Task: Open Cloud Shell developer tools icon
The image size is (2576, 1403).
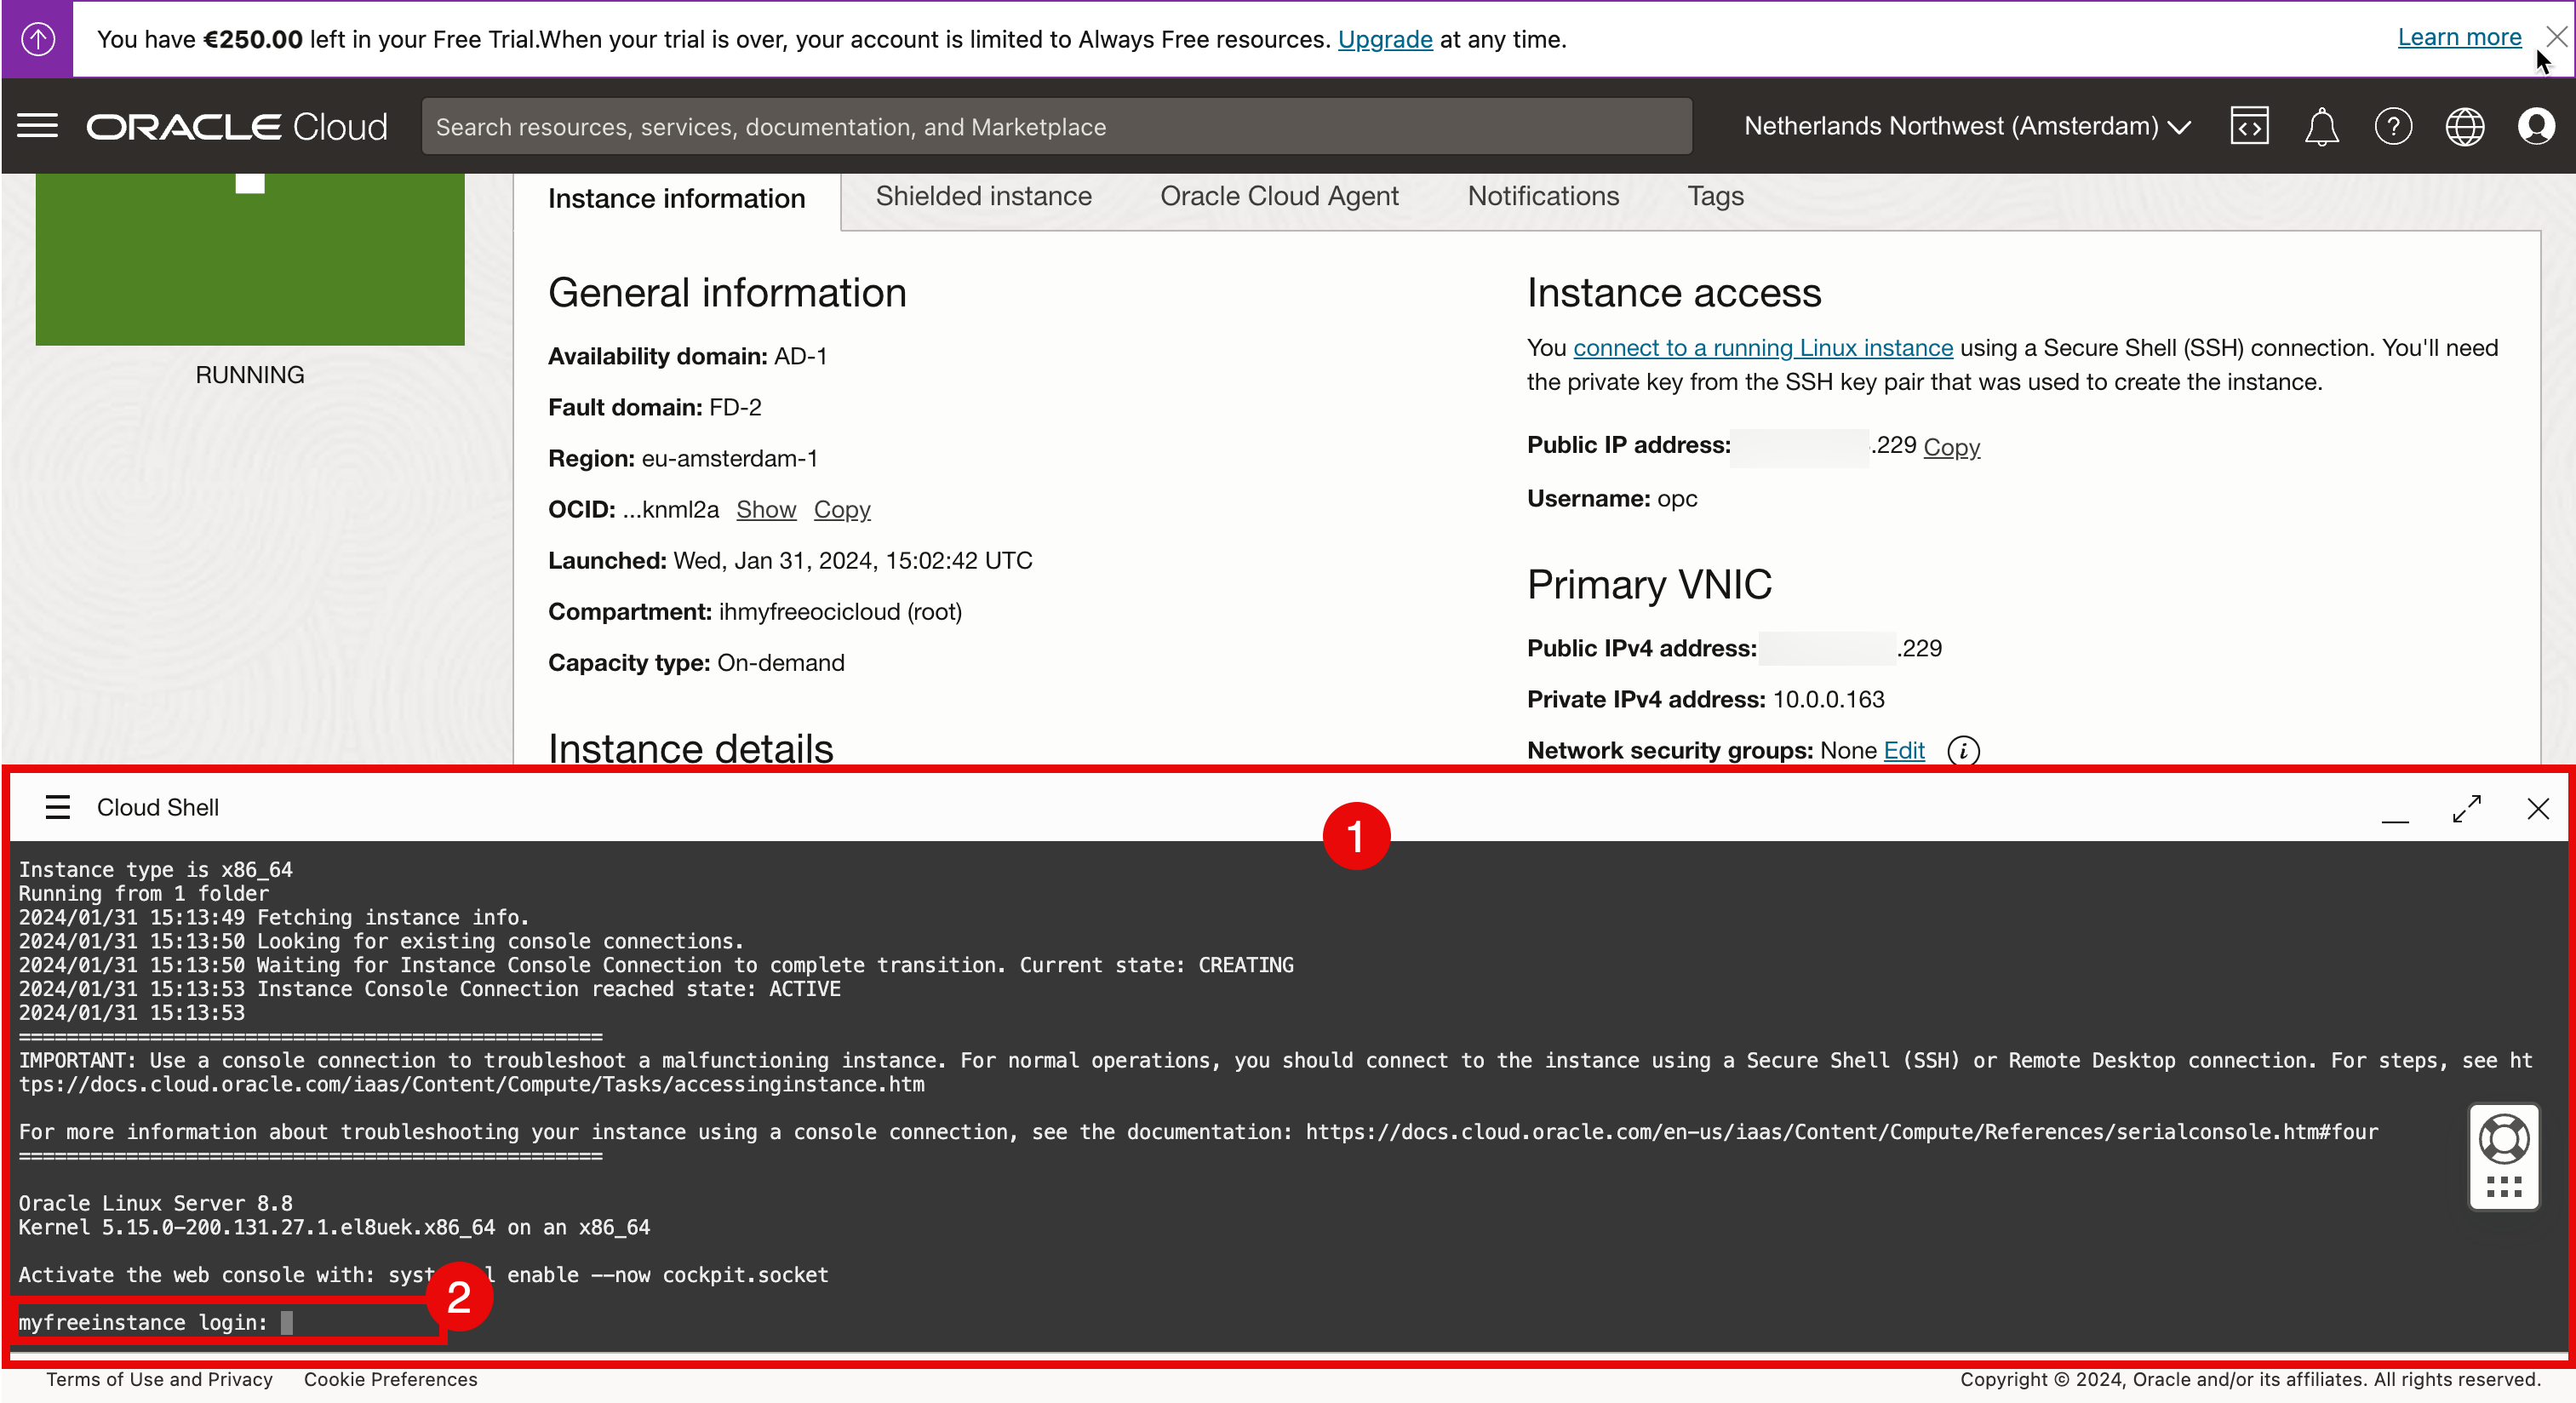Action: 2249,126
